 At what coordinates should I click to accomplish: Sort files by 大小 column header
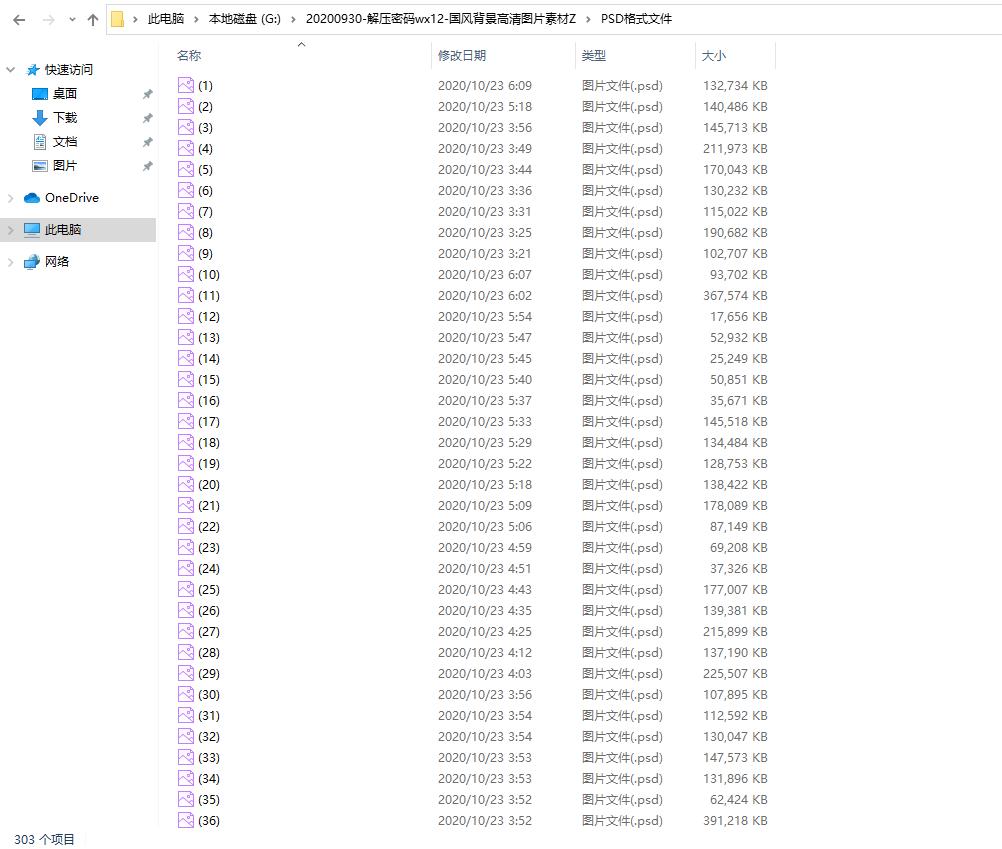point(714,56)
